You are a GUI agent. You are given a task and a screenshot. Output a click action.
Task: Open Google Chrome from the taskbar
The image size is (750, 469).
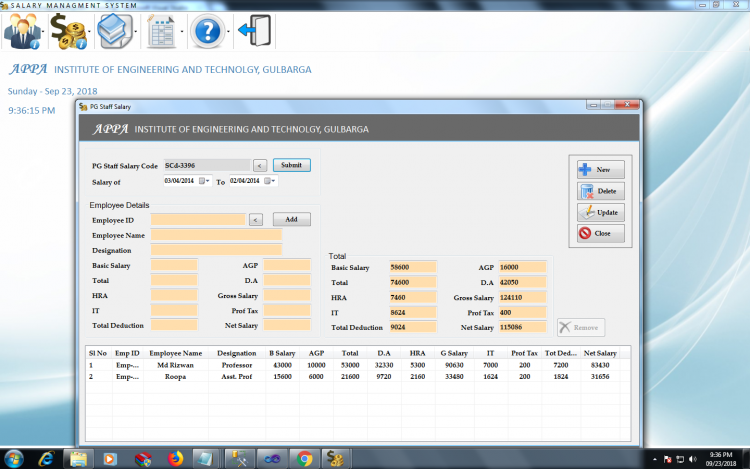click(303, 458)
